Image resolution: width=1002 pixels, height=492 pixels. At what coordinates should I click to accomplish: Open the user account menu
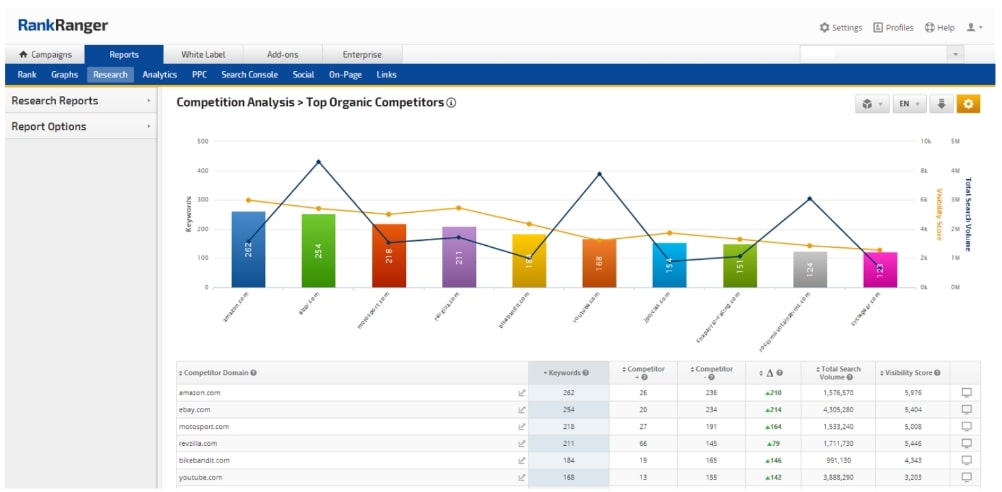click(x=974, y=27)
